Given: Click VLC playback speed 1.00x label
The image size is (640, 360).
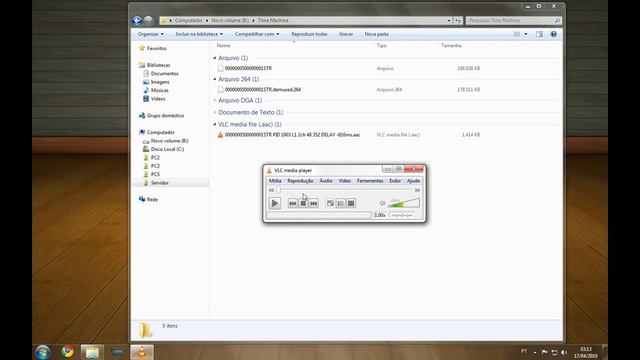Looking at the screenshot, I should tap(380, 215).
